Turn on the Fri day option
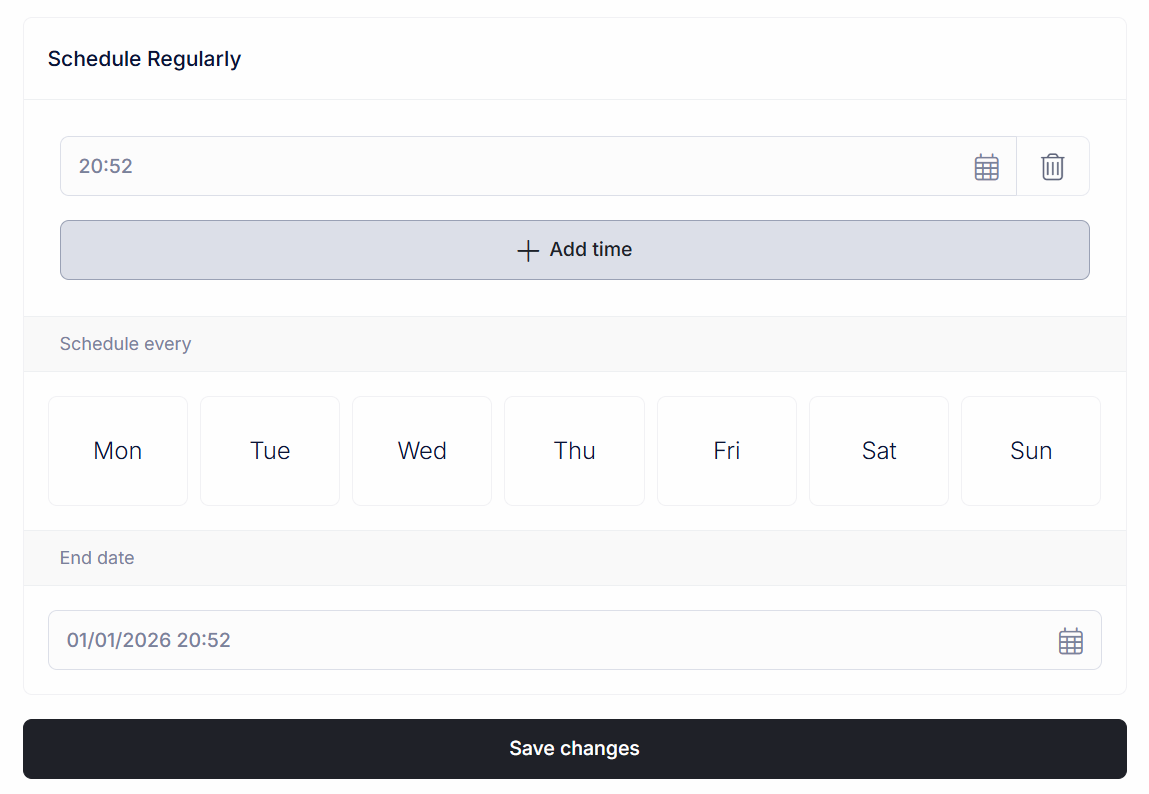Image resolution: width=1149 pixels, height=794 pixels. (x=727, y=451)
